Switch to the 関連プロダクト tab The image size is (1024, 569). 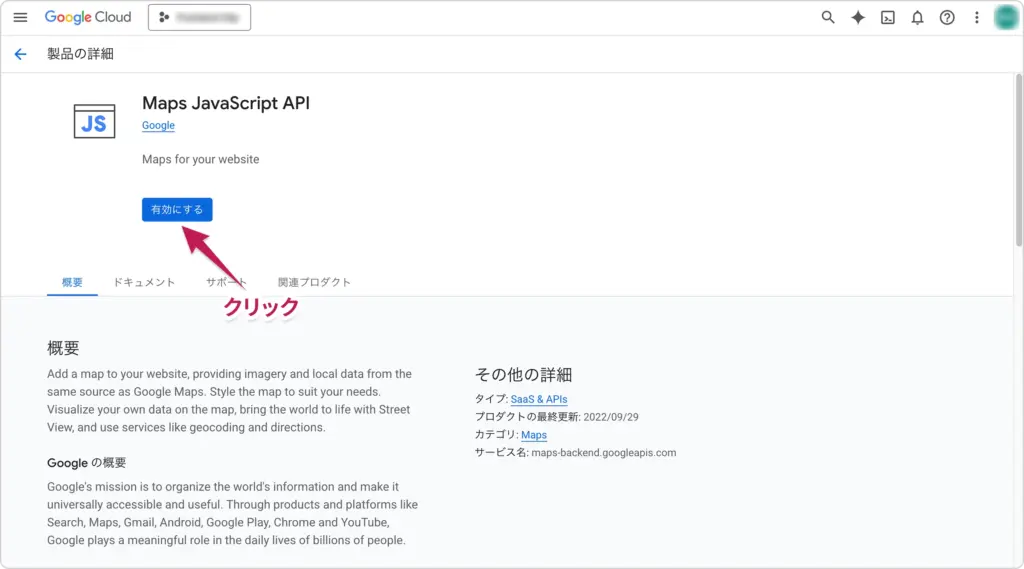click(x=314, y=282)
